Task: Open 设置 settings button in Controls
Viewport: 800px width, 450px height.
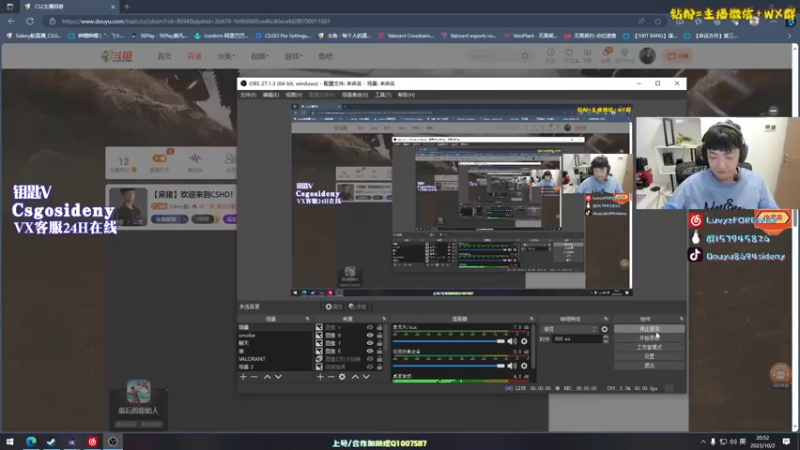Action: coord(649,356)
